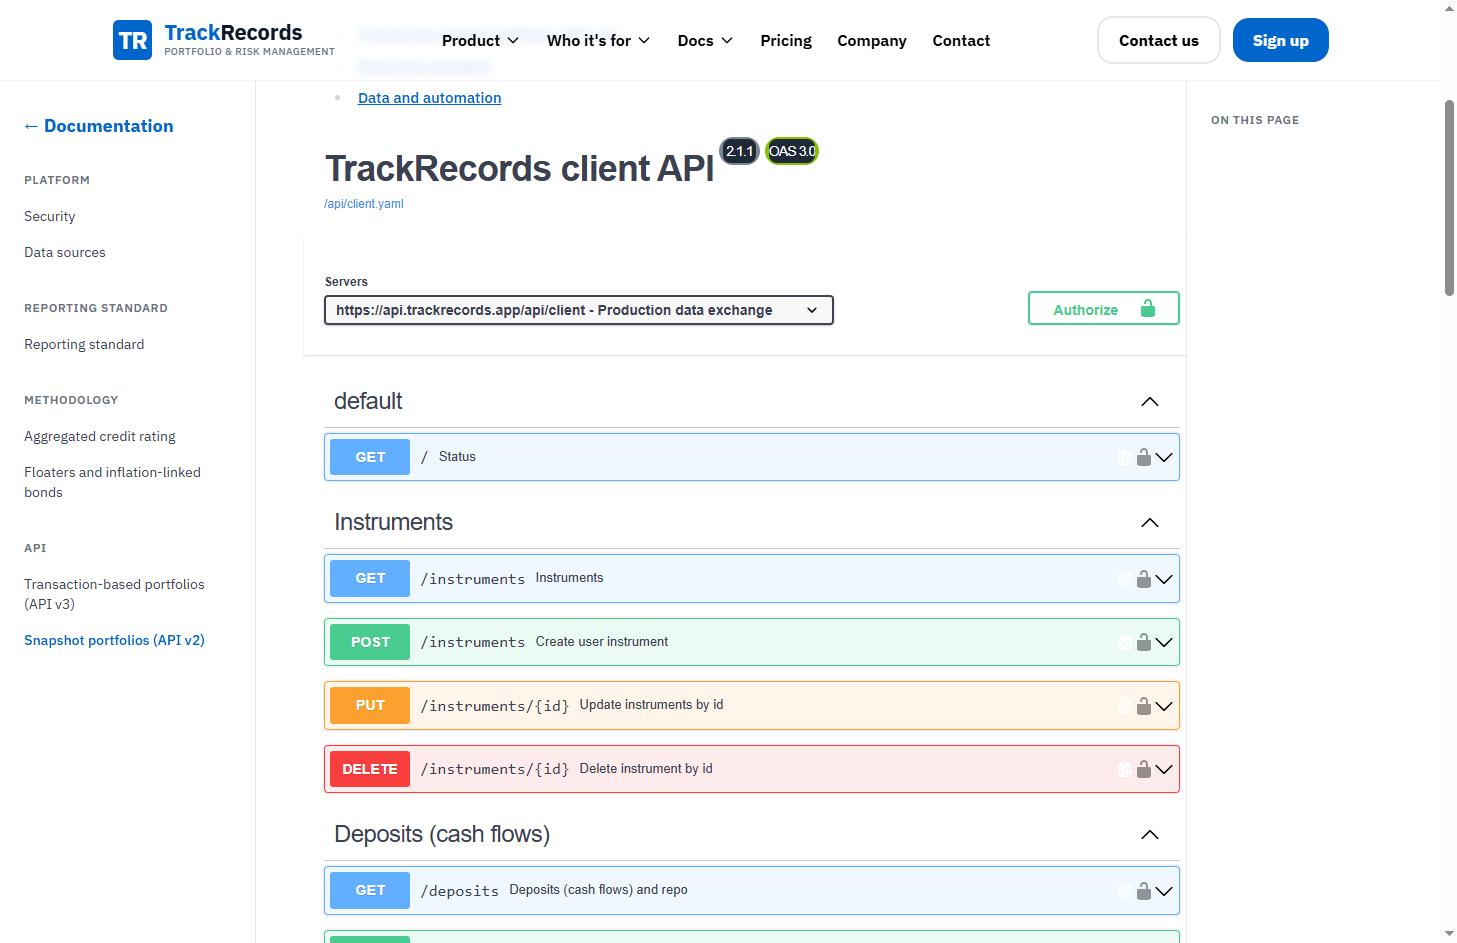Open the Who it's for dropdown
Viewport: 1457px width, 943px height.
[598, 41]
